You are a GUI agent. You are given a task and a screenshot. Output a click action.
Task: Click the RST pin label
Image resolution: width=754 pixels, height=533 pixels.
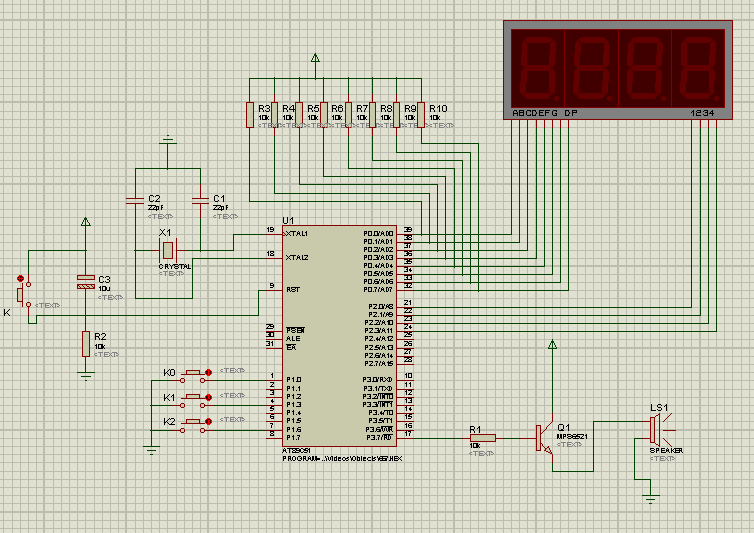(293, 290)
